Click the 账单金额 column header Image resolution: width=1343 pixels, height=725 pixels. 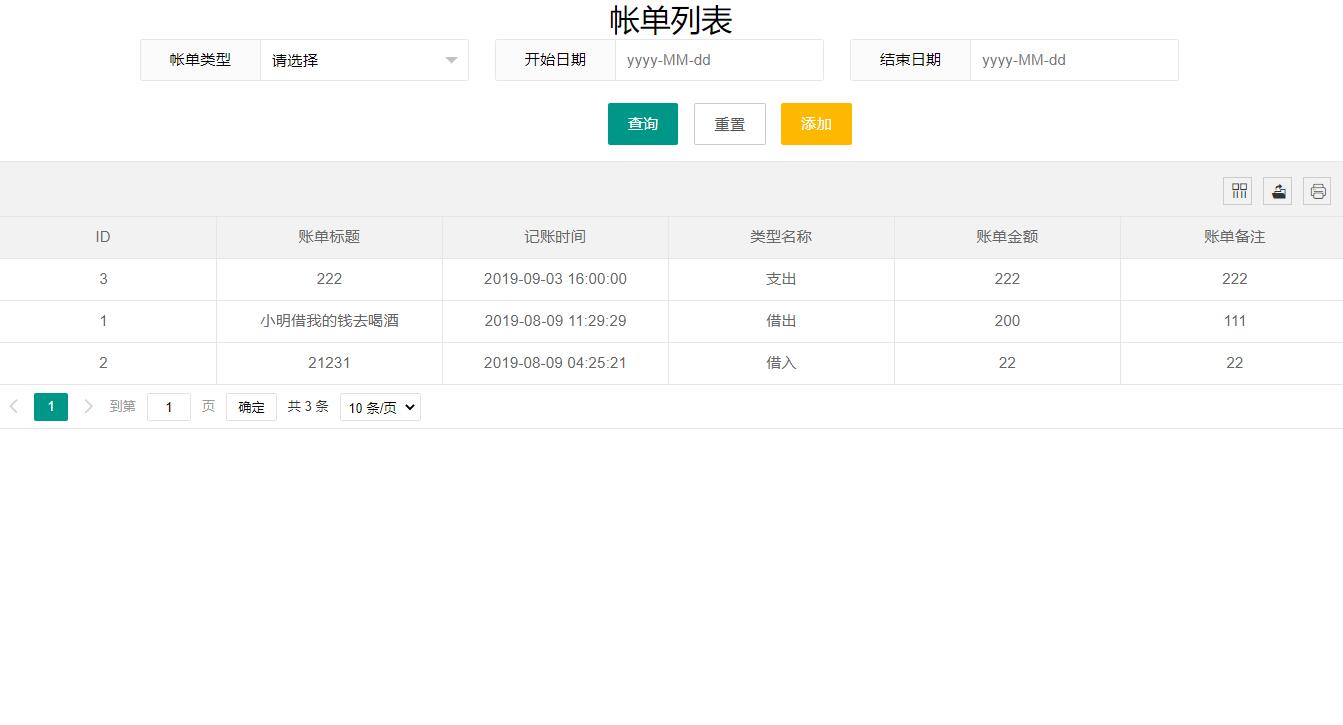1006,237
